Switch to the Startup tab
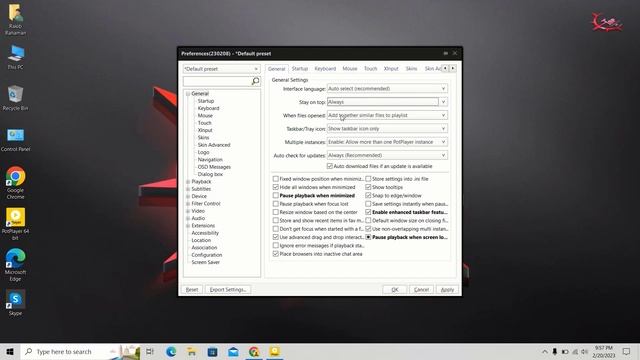The width and height of the screenshot is (640, 360). [300, 69]
